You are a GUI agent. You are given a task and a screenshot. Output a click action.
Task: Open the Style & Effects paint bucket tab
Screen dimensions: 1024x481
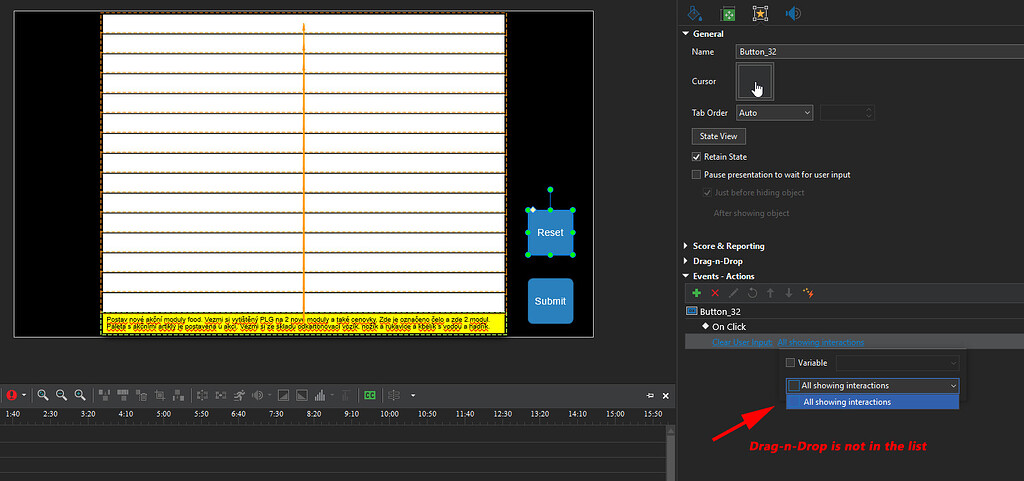click(x=696, y=13)
